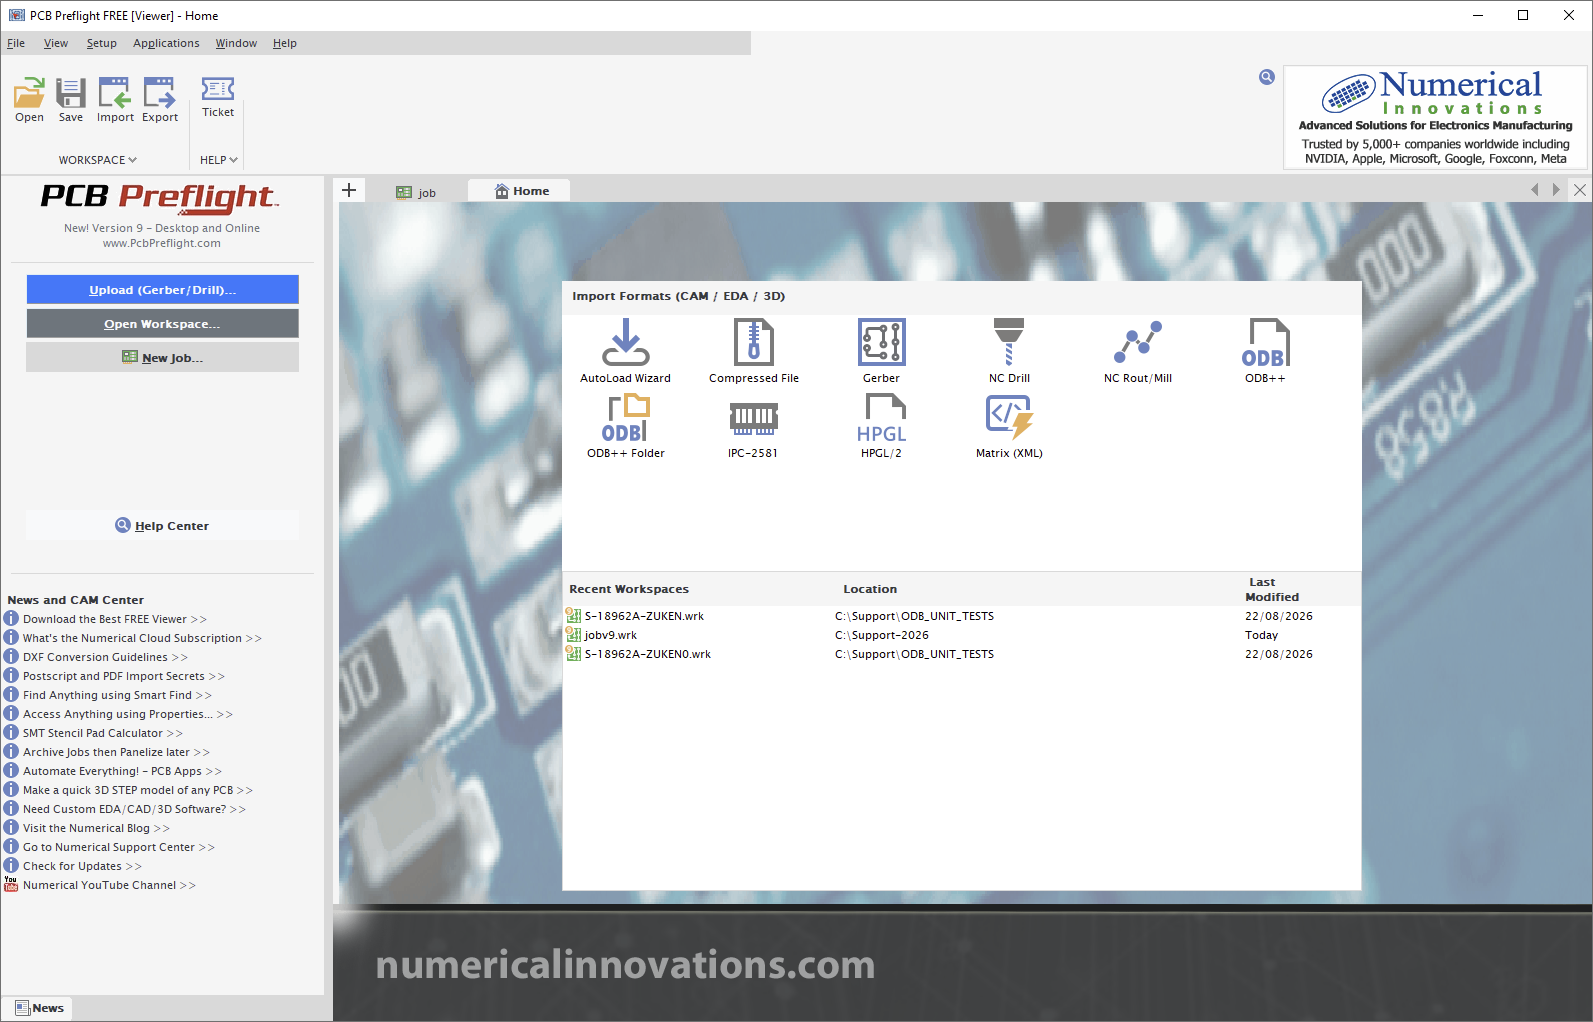This screenshot has height=1022, width=1593.
Task: Click the Numerical Innovations banner
Action: coord(1435,118)
